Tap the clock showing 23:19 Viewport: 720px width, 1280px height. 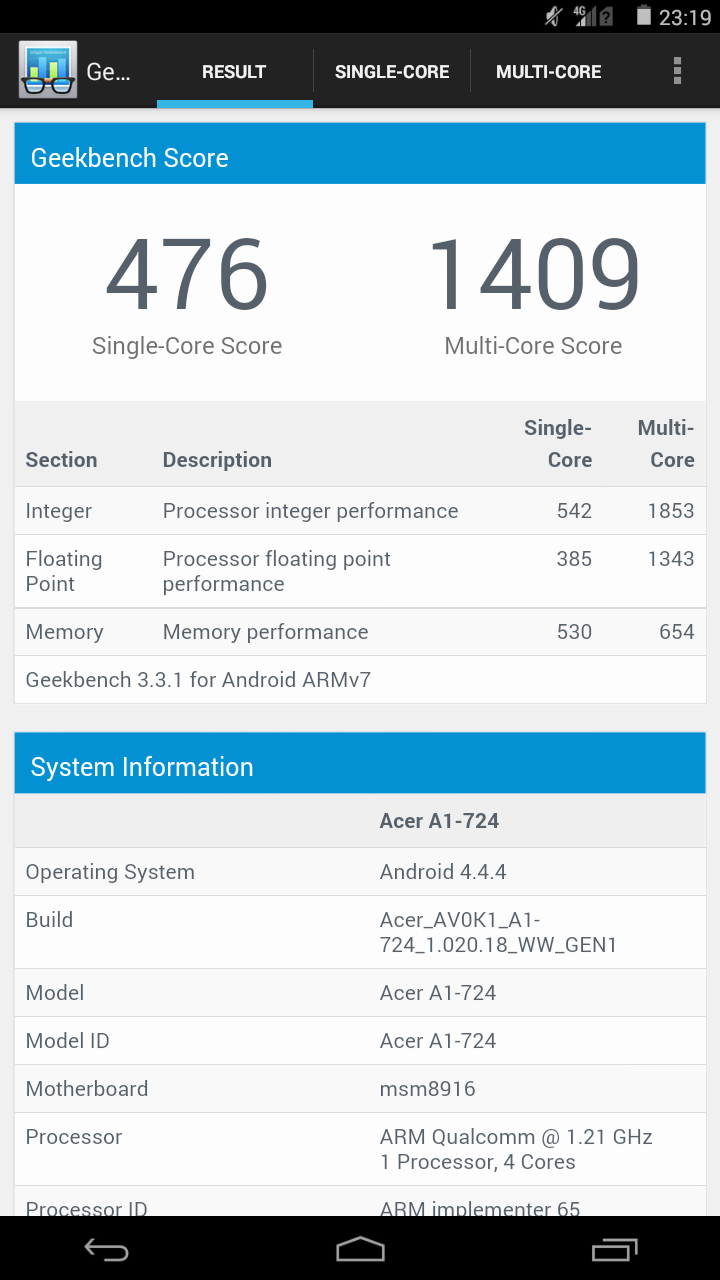click(x=685, y=17)
